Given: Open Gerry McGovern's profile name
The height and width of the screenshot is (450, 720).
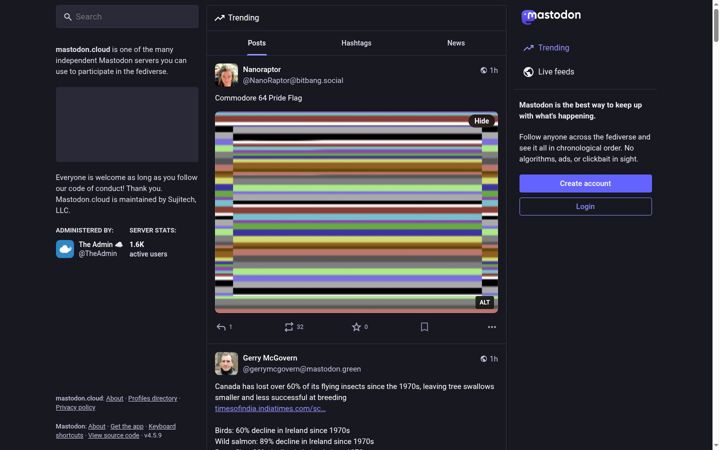Looking at the screenshot, I should (x=270, y=358).
